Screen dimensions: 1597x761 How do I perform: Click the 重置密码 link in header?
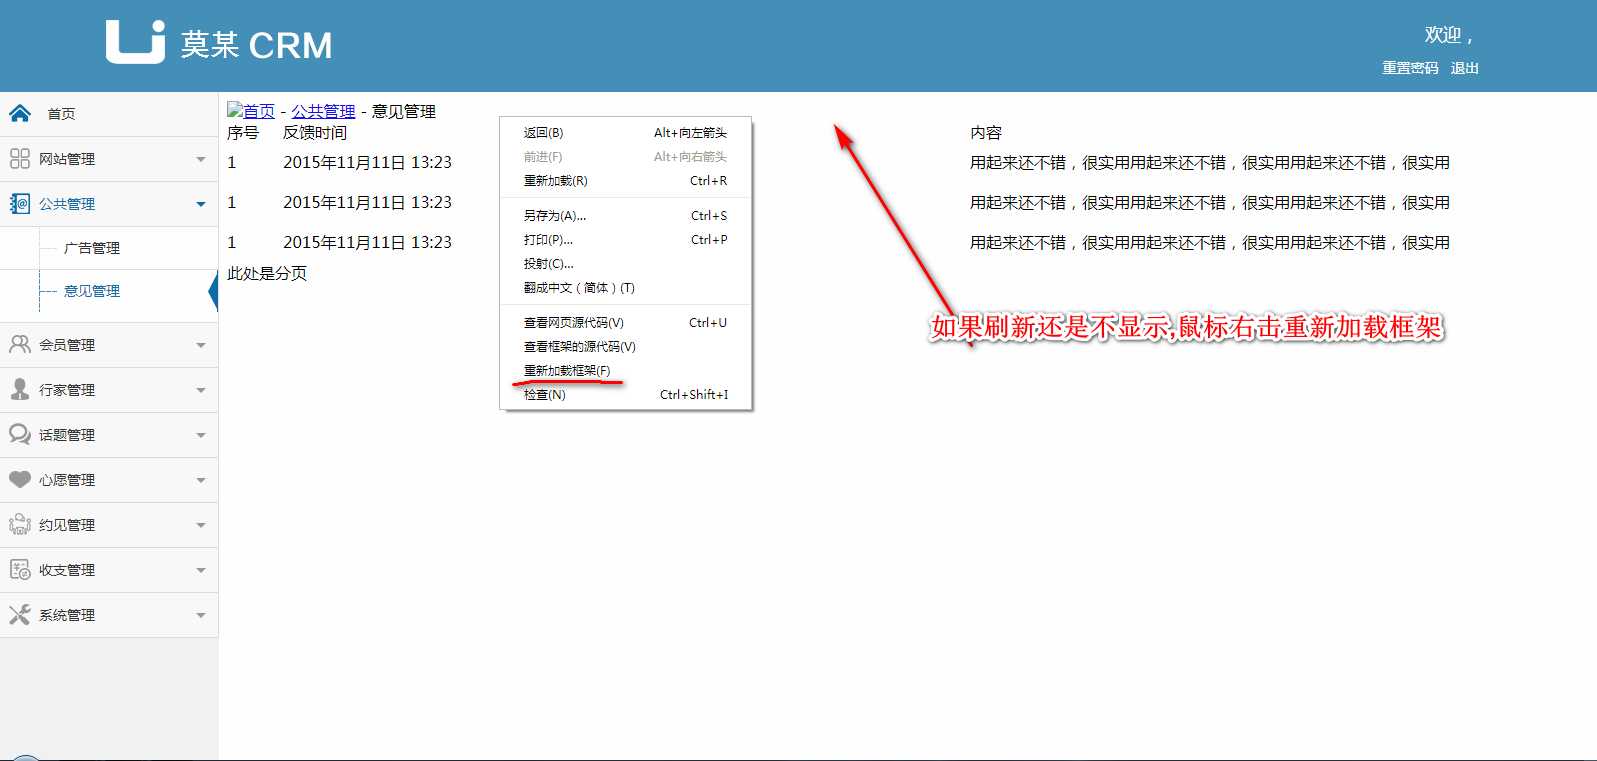point(1410,68)
